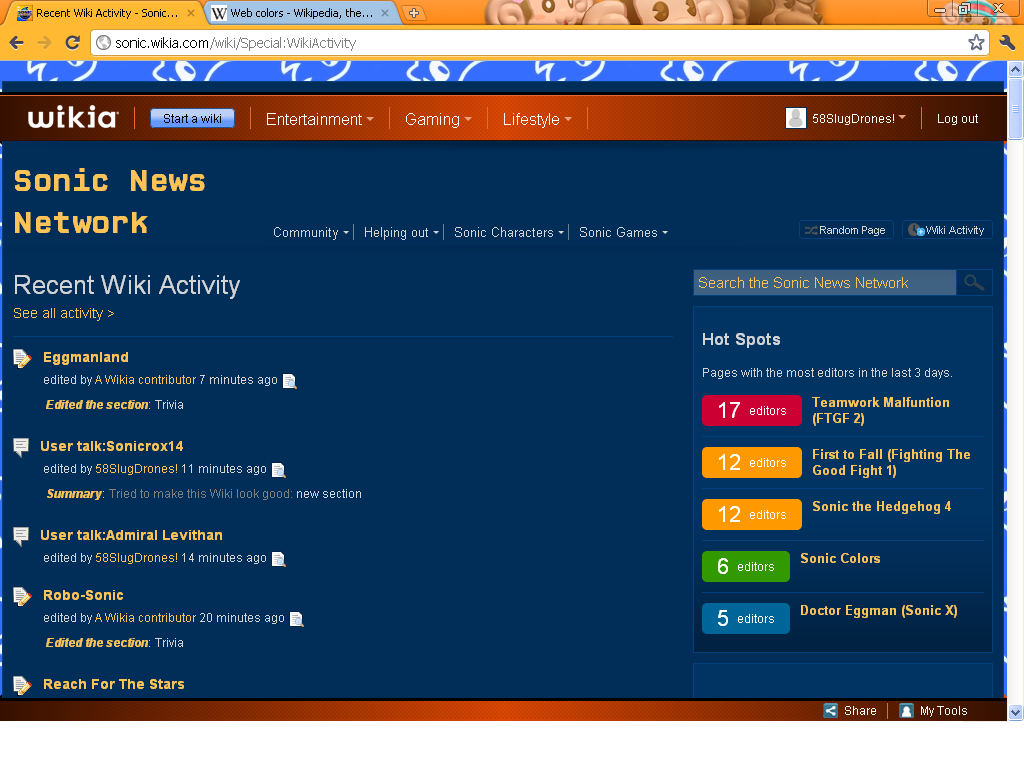Open the Sonic Characters menu
1024x768 pixels.
[508, 232]
